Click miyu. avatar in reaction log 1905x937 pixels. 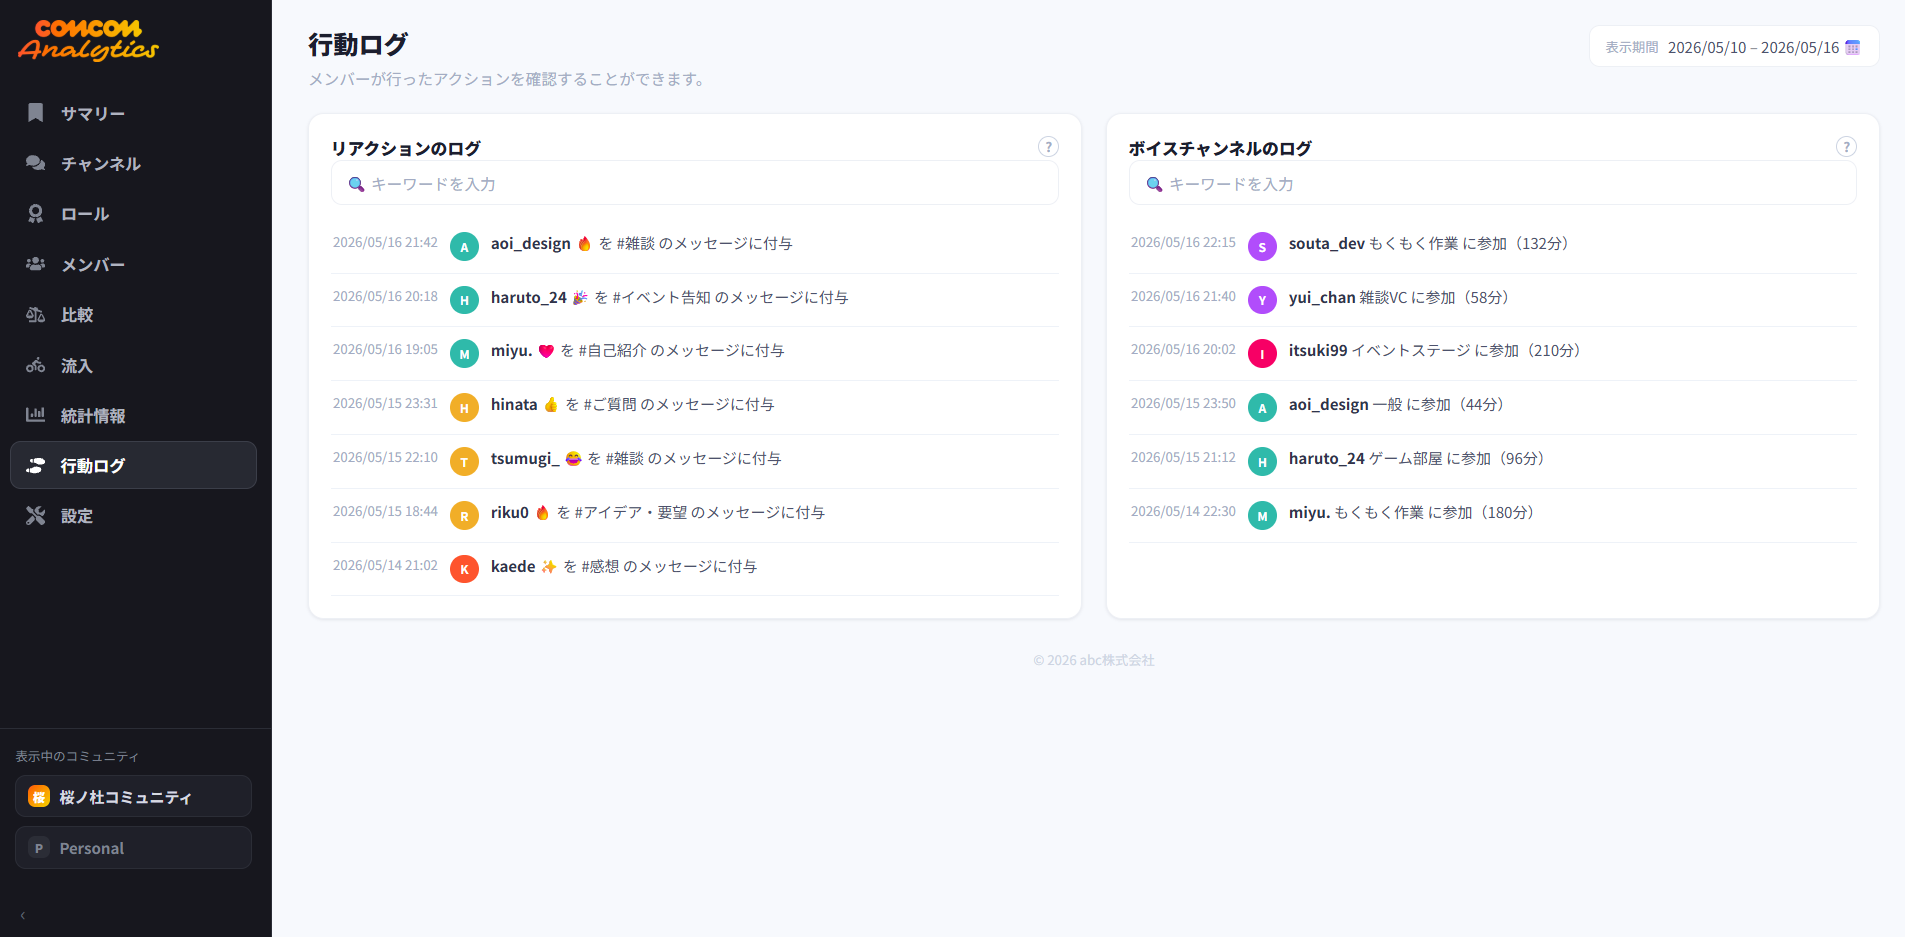click(x=464, y=353)
